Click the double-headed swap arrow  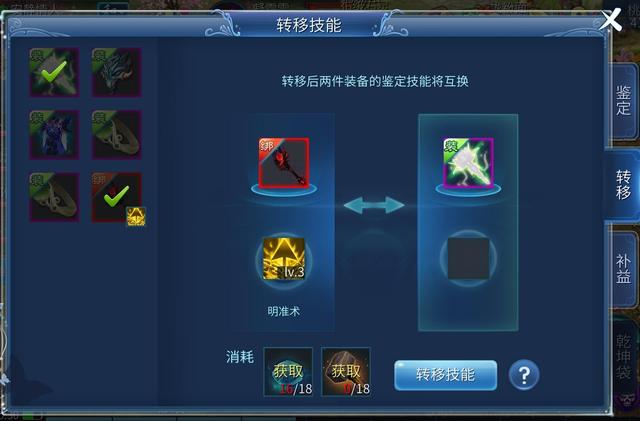(x=374, y=205)
